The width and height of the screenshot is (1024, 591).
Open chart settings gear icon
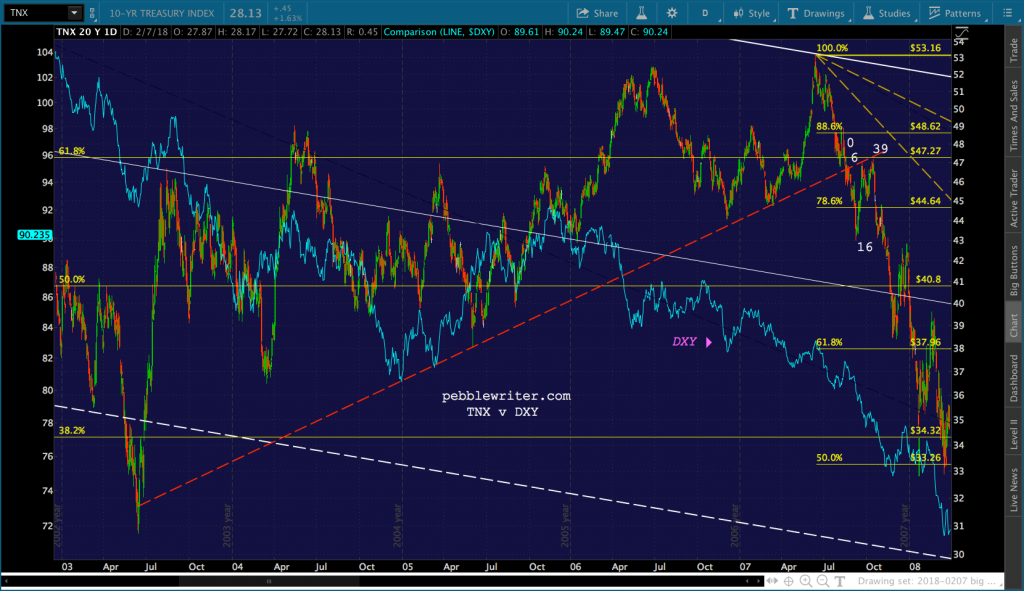point(672,13)
